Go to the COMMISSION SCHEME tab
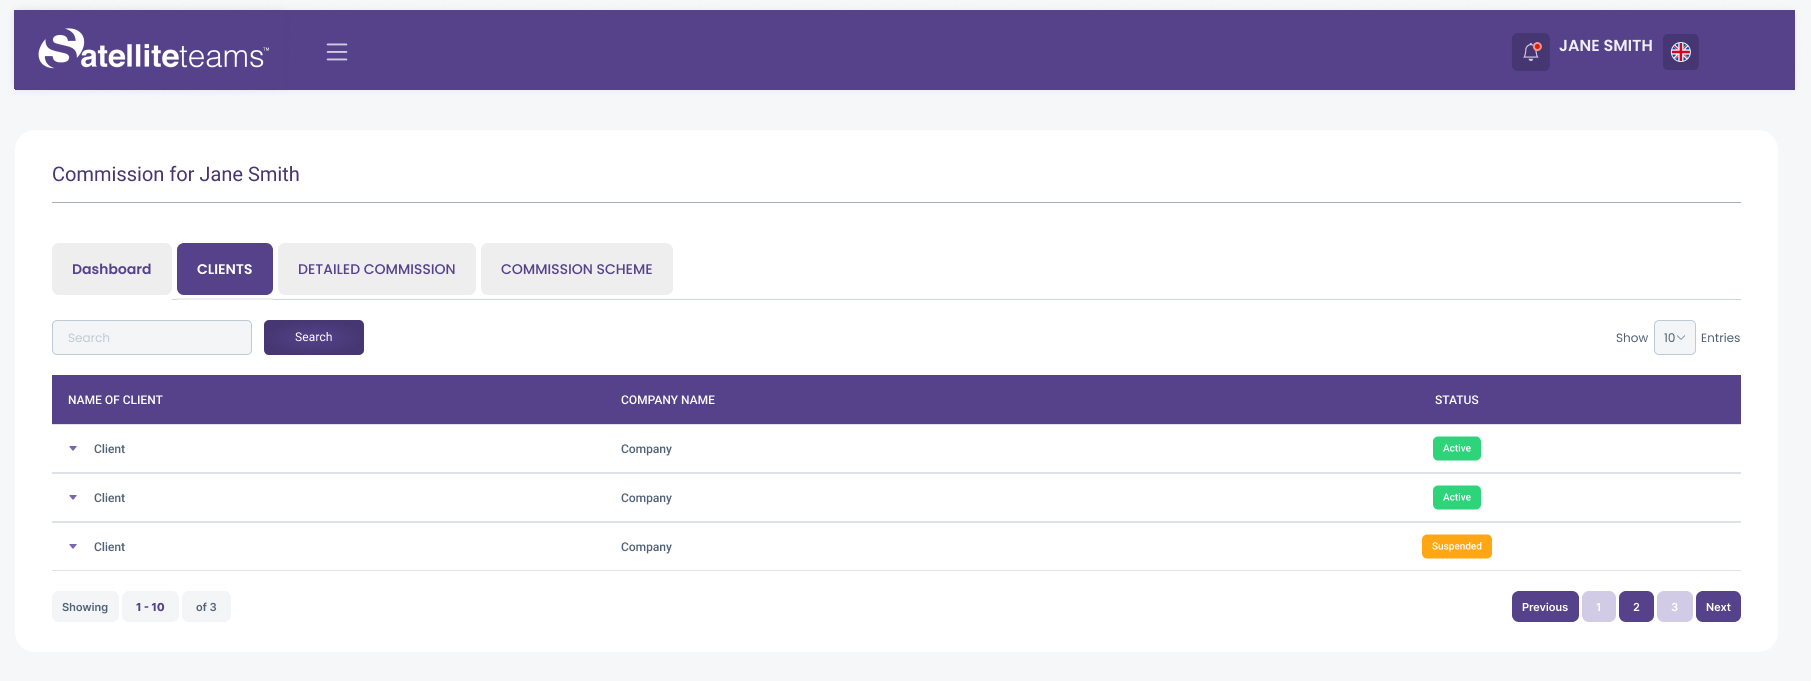Image resolution: width=1811 pixels, height=681 pixels. [x=576, y=269]
